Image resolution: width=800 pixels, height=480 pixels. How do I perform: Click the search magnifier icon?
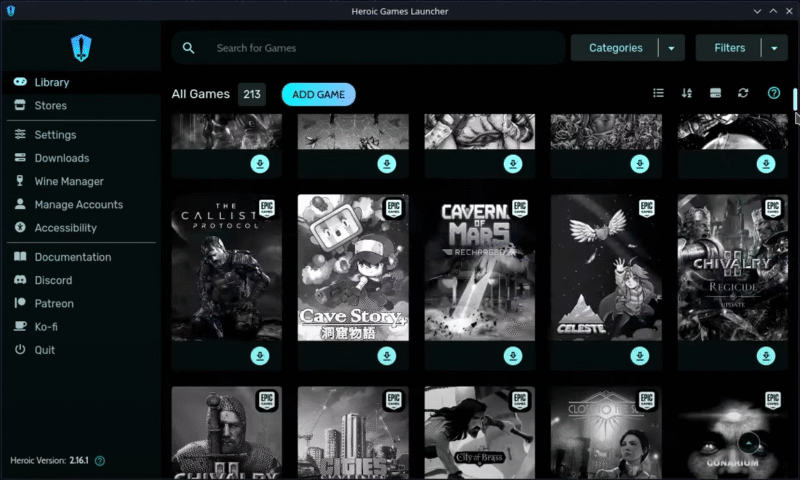(188, 48)
